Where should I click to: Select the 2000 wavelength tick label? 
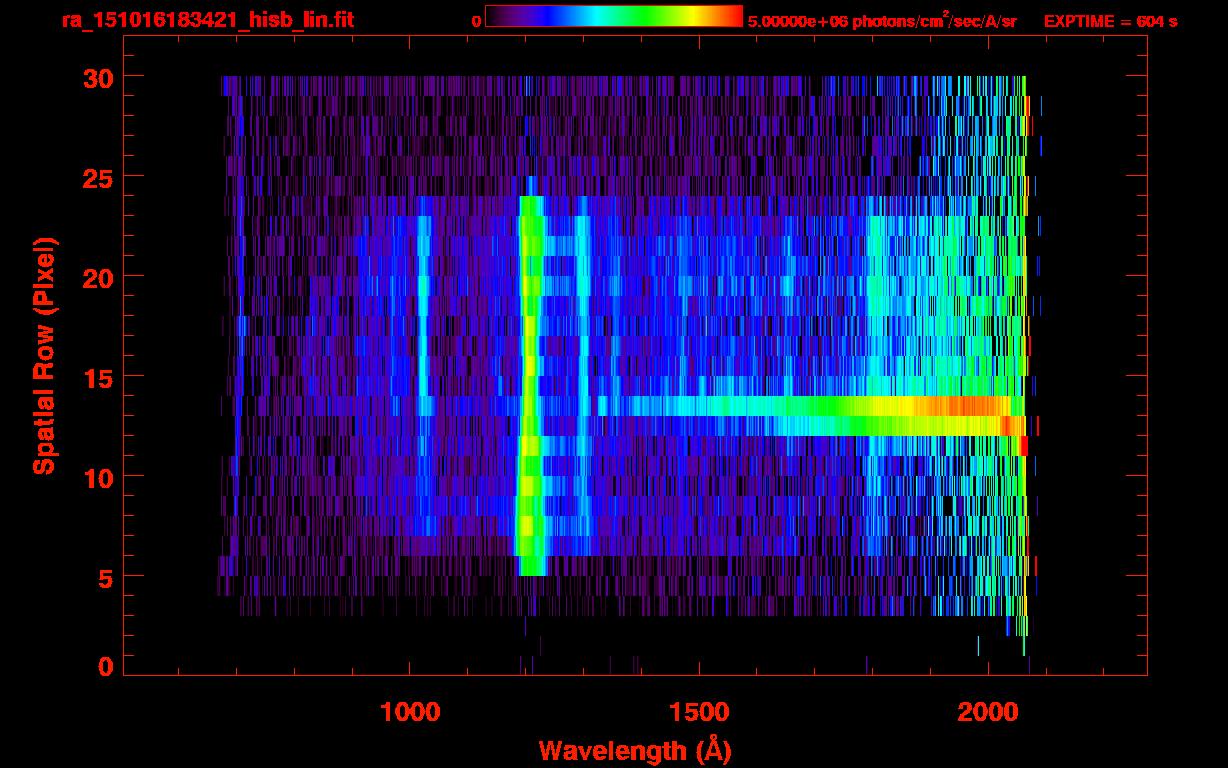[988, 712]
